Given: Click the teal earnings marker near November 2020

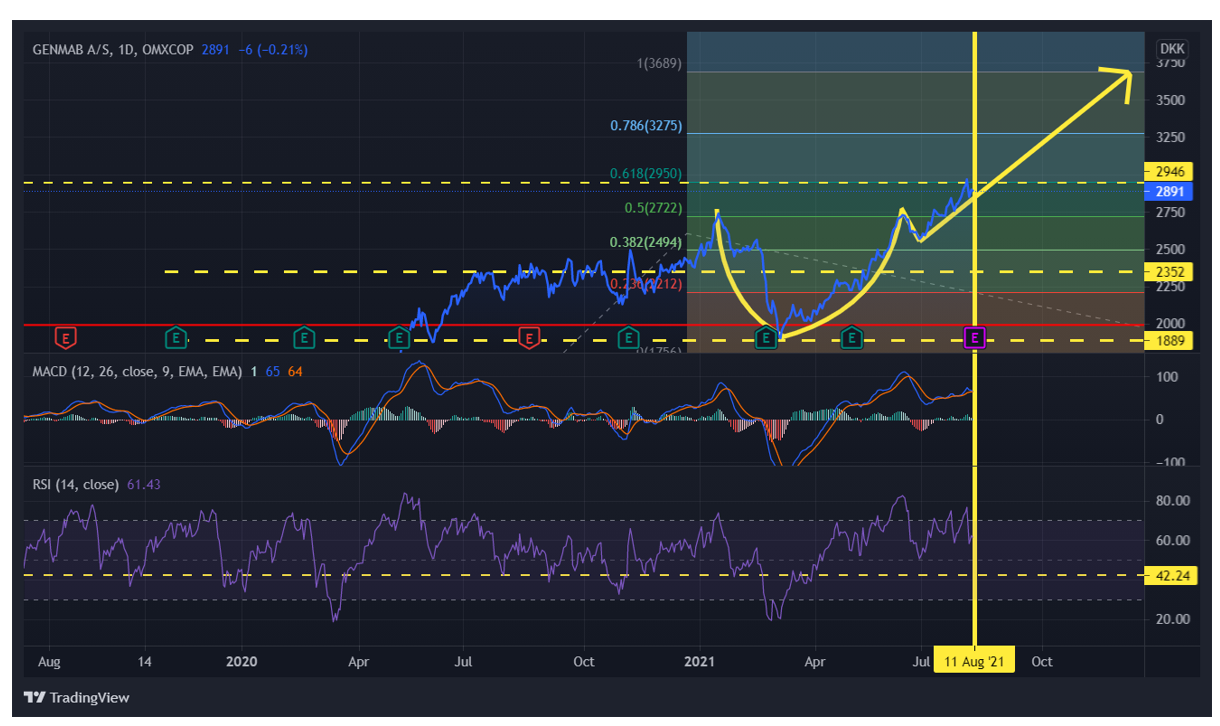Looking at the screenshot, I should [x=628, y=338].
